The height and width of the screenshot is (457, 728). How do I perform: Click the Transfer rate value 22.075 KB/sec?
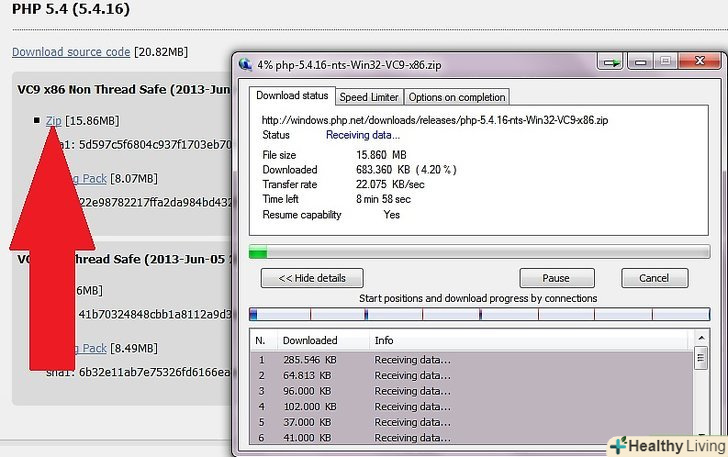[x=390, y=184]
